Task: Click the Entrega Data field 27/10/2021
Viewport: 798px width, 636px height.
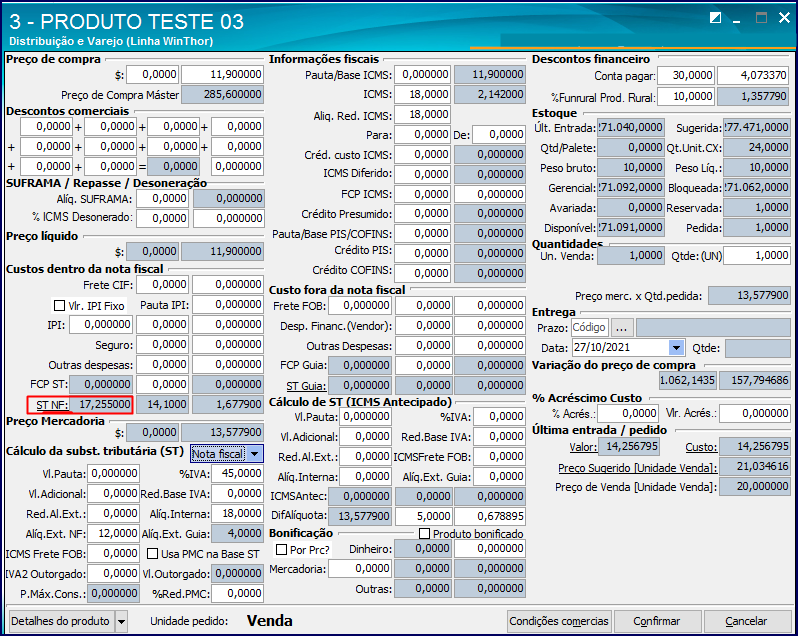Action: point(620,348)
